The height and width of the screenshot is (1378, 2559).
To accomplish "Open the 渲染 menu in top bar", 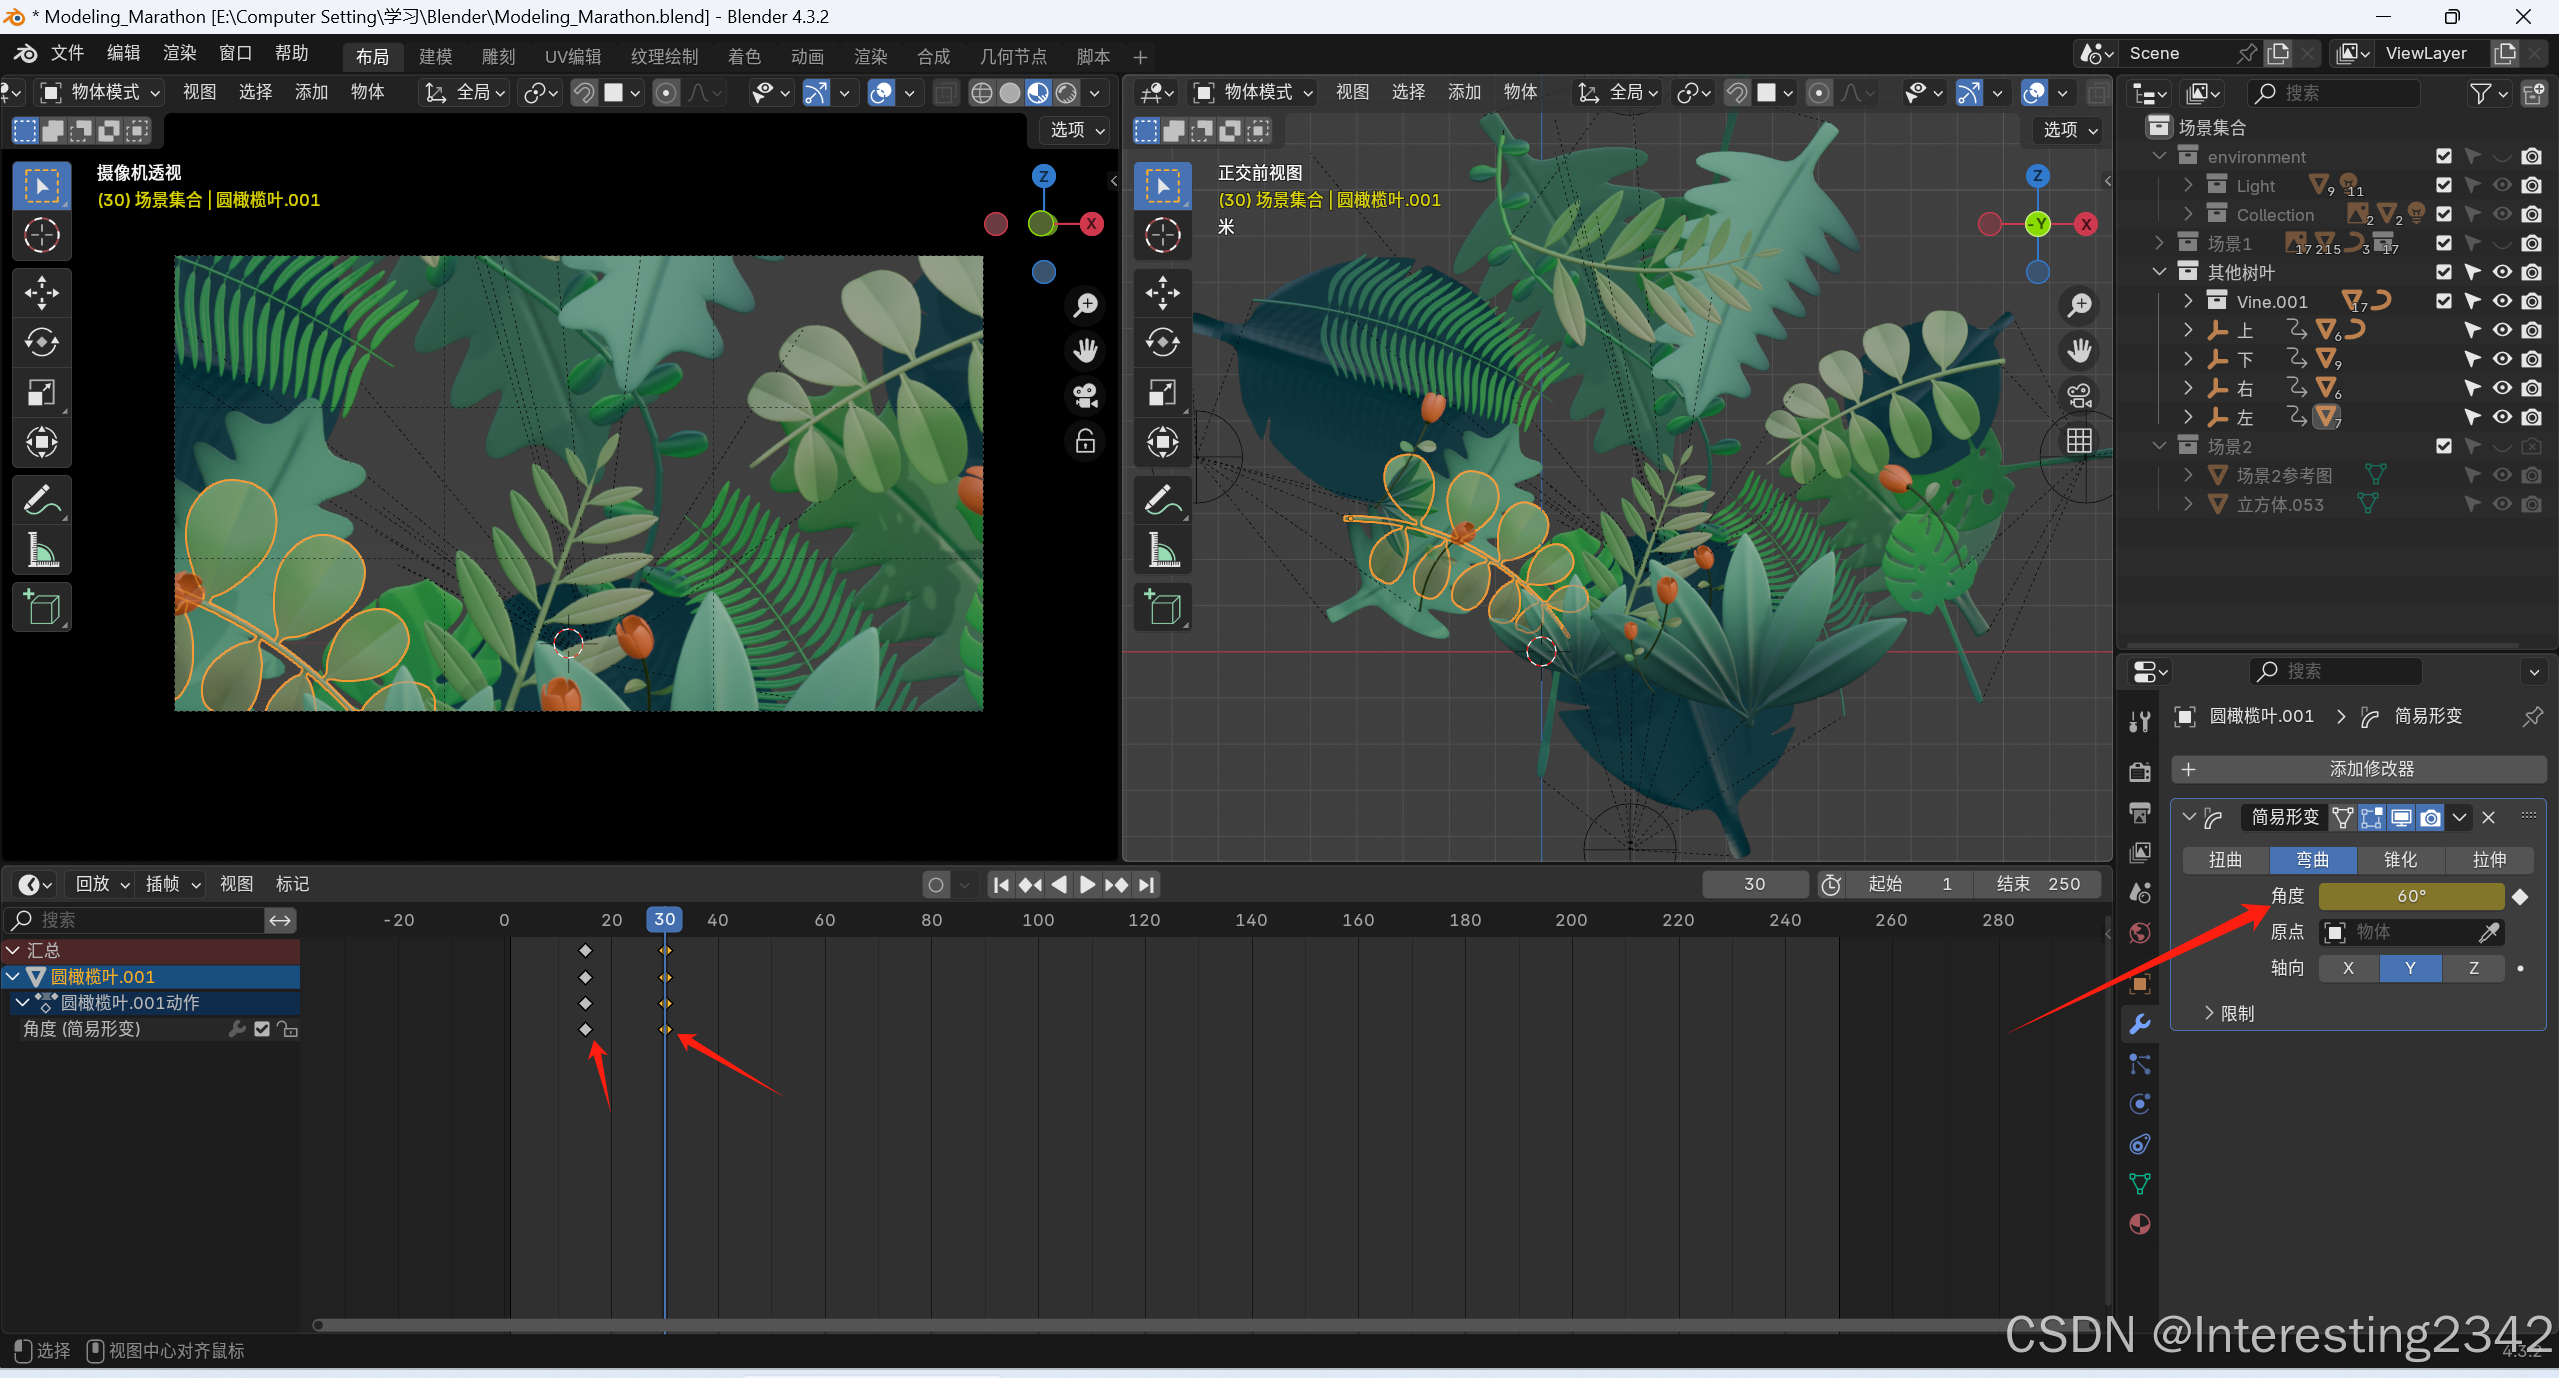I will (179, 53).
